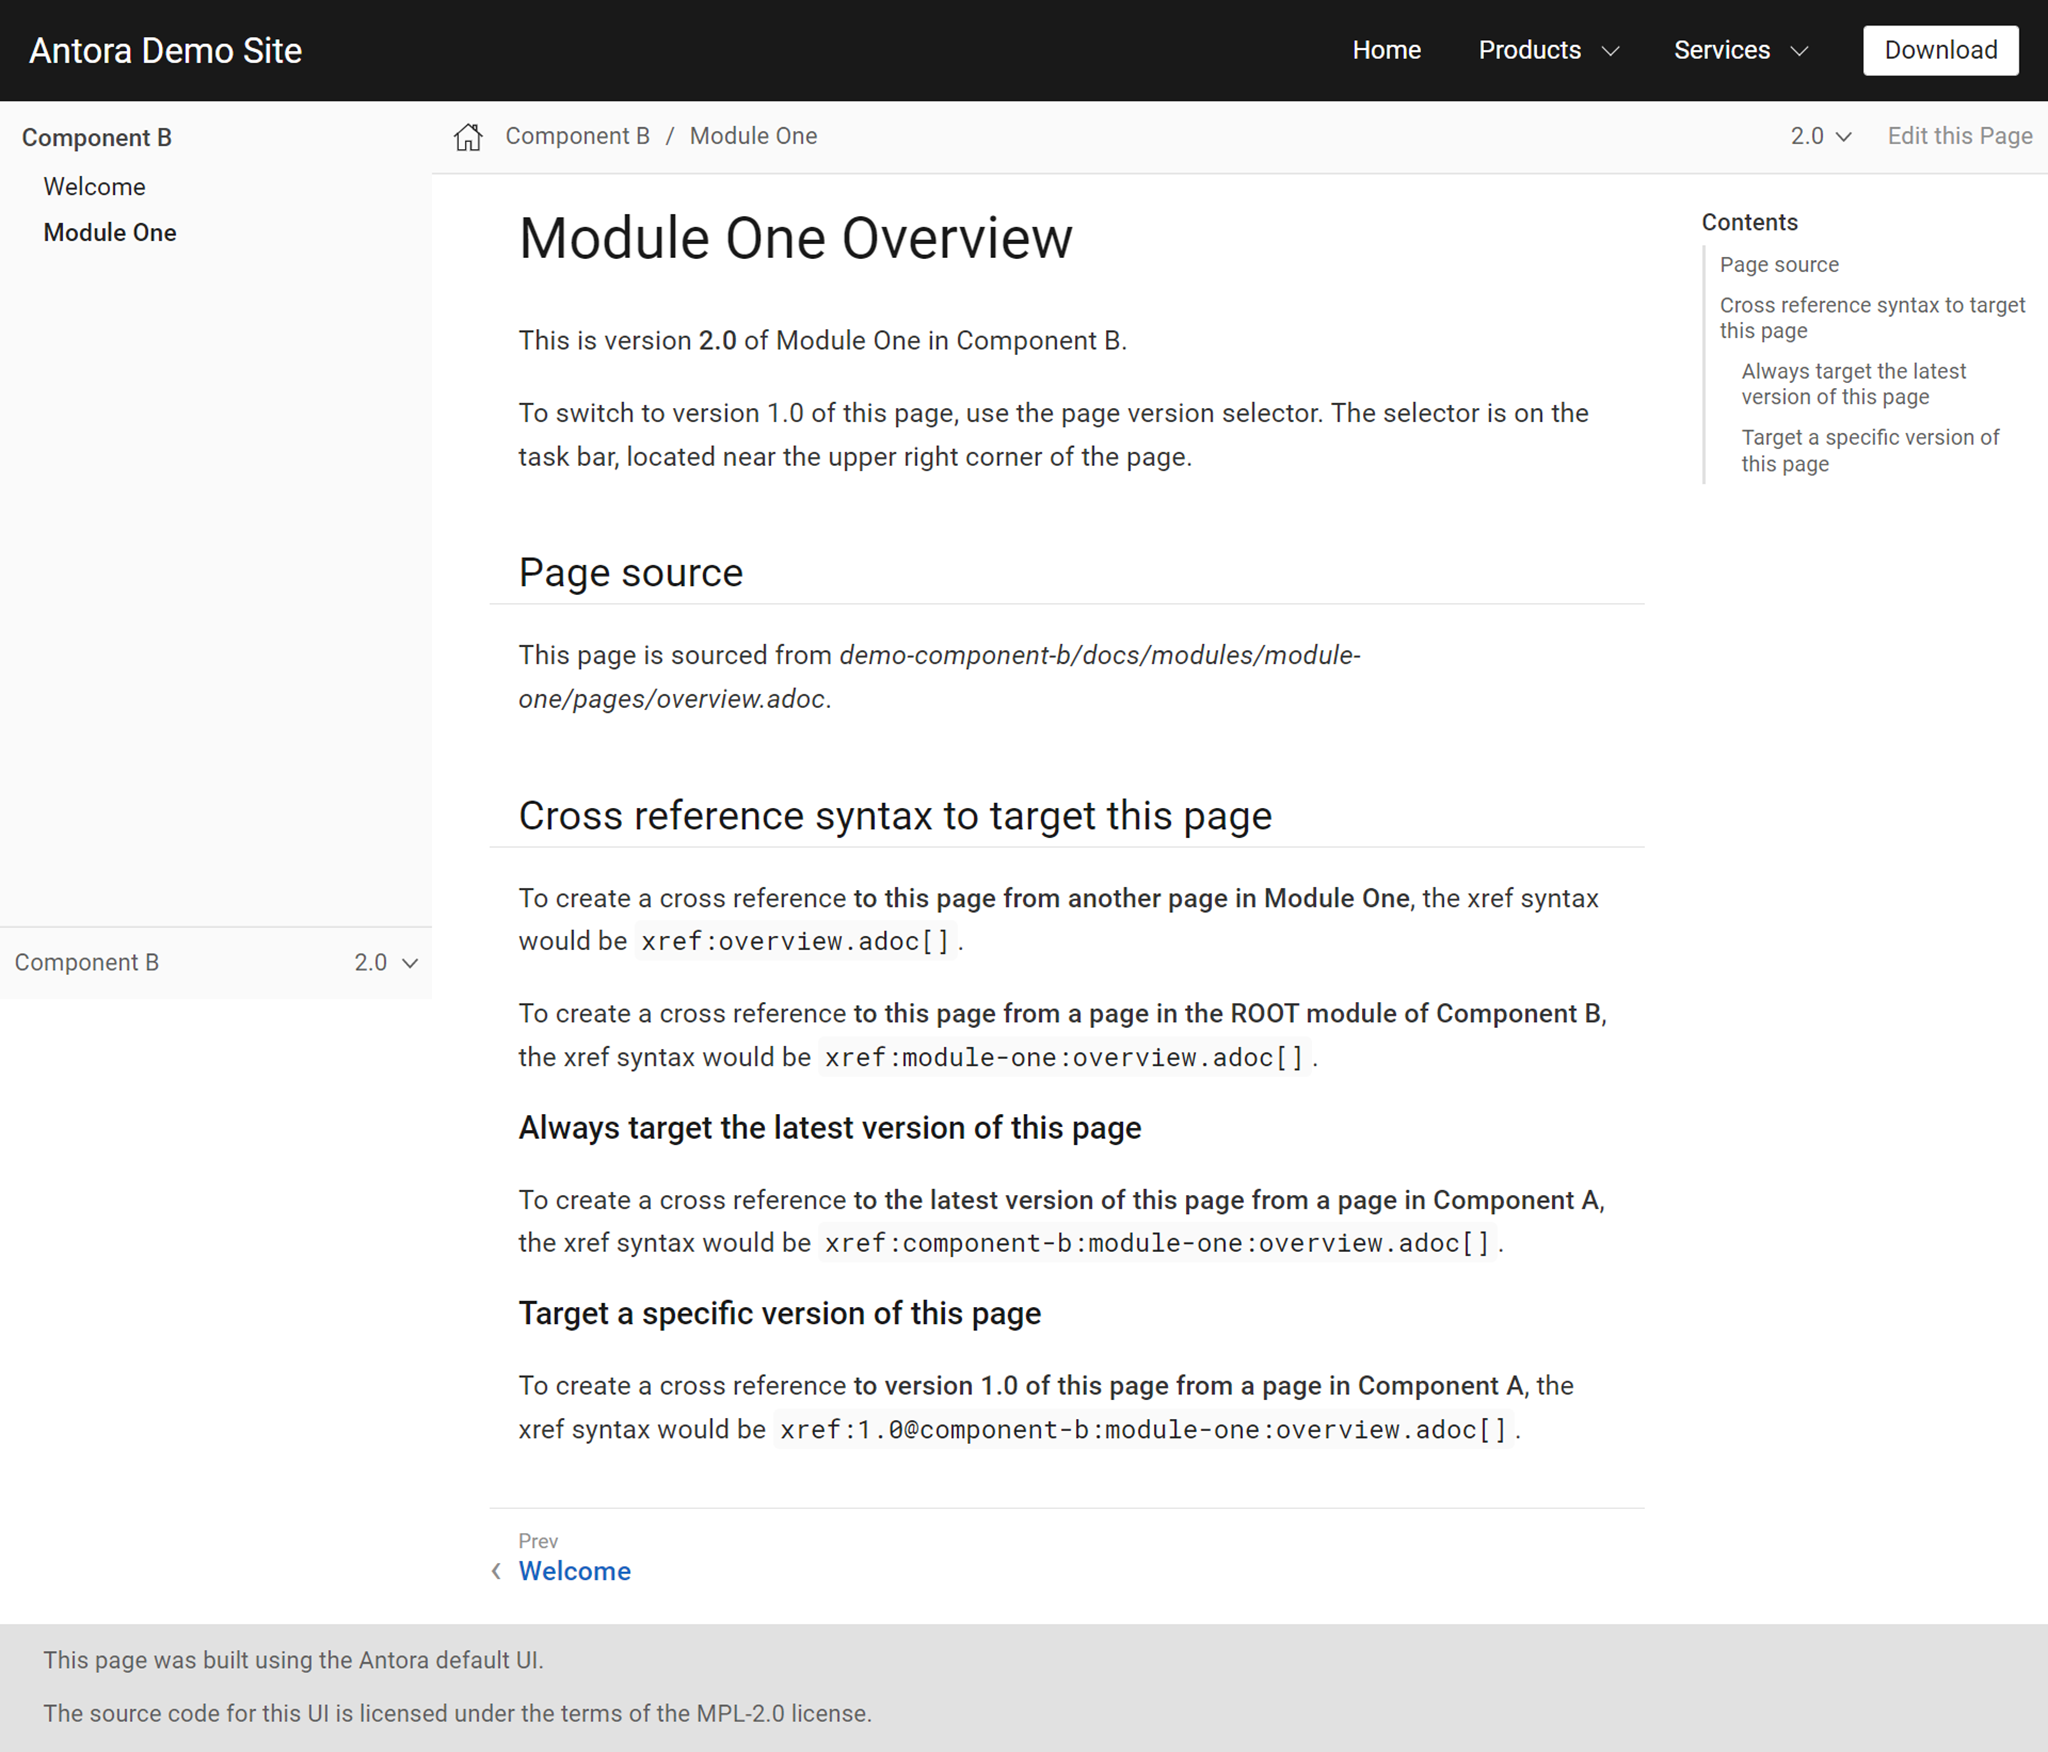Jump to Page source in Contents
Image resolution: width=2048 pixels, height=1752 pixels.
(x=1779, y=265)
